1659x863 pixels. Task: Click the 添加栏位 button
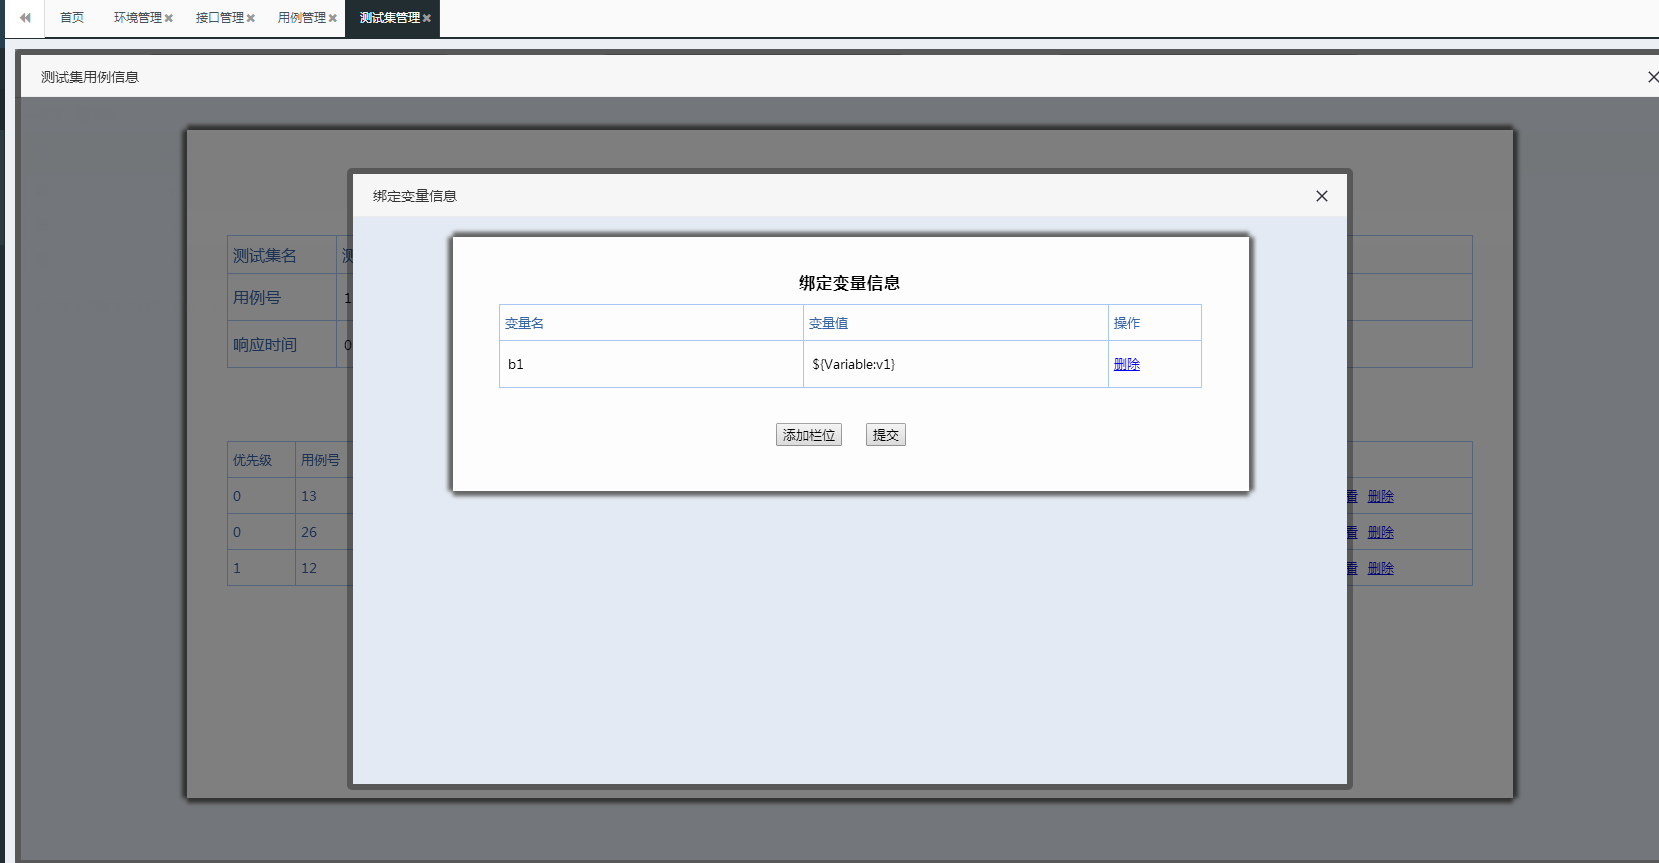[x=809, y=435]
